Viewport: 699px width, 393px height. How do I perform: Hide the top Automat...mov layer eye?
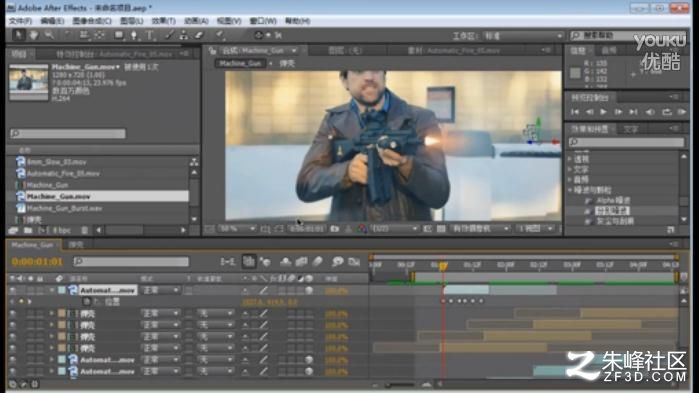click(x=12, y=291)
